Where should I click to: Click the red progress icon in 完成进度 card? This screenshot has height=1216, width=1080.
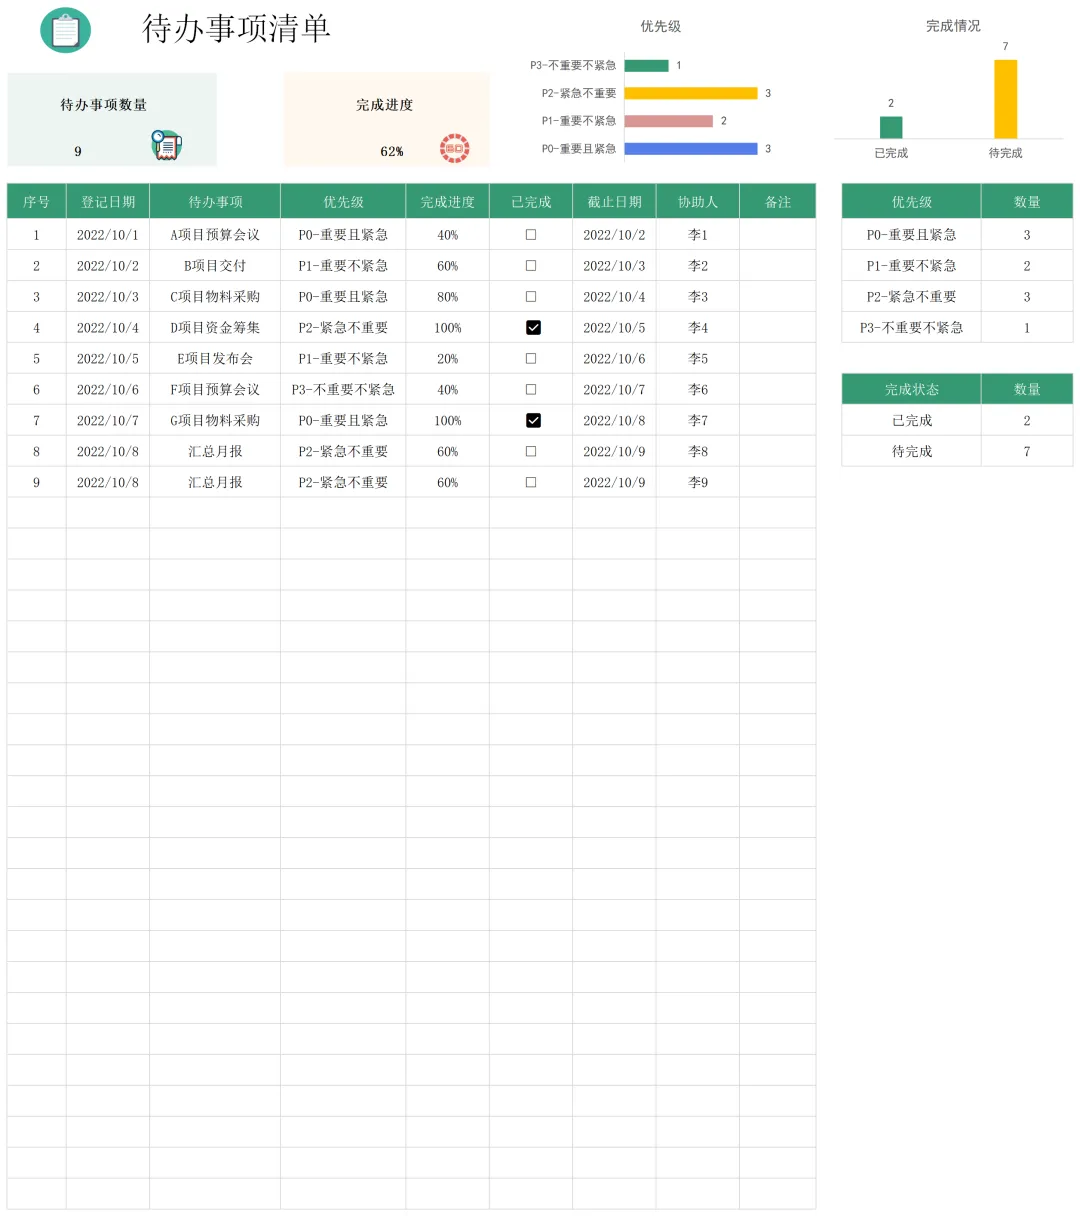454,148
